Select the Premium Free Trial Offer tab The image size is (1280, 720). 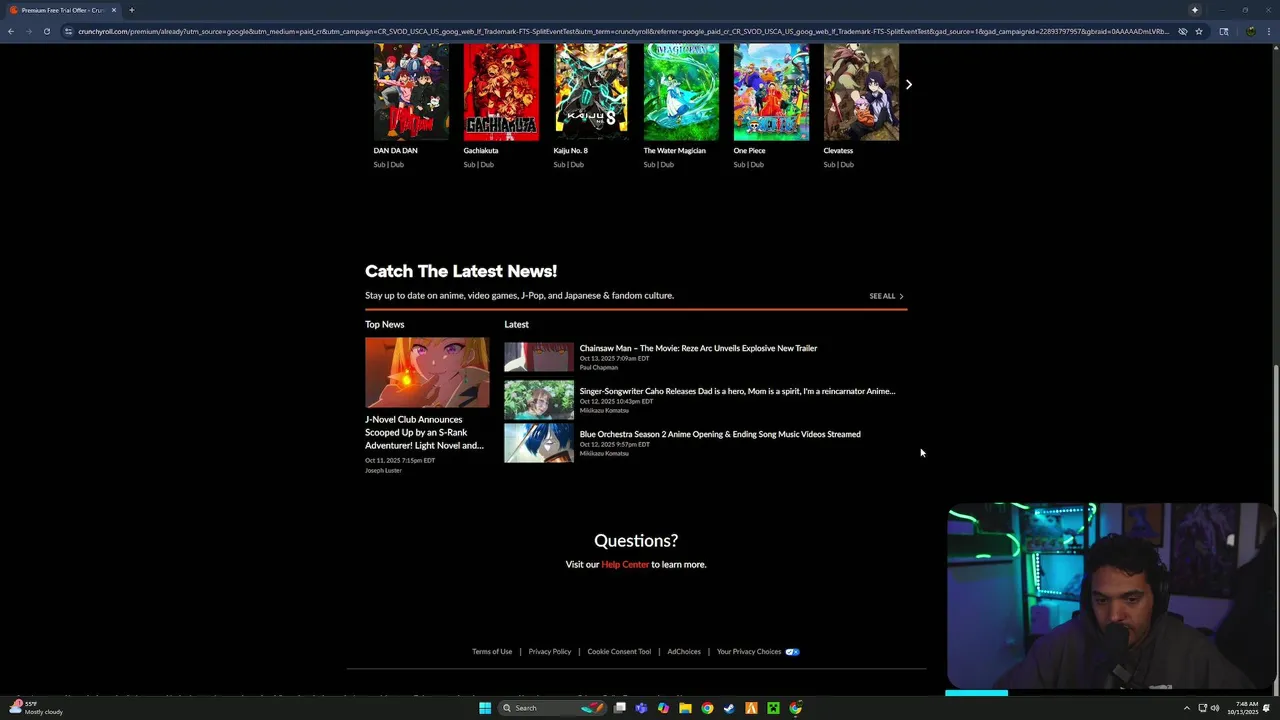coord(63,10)
